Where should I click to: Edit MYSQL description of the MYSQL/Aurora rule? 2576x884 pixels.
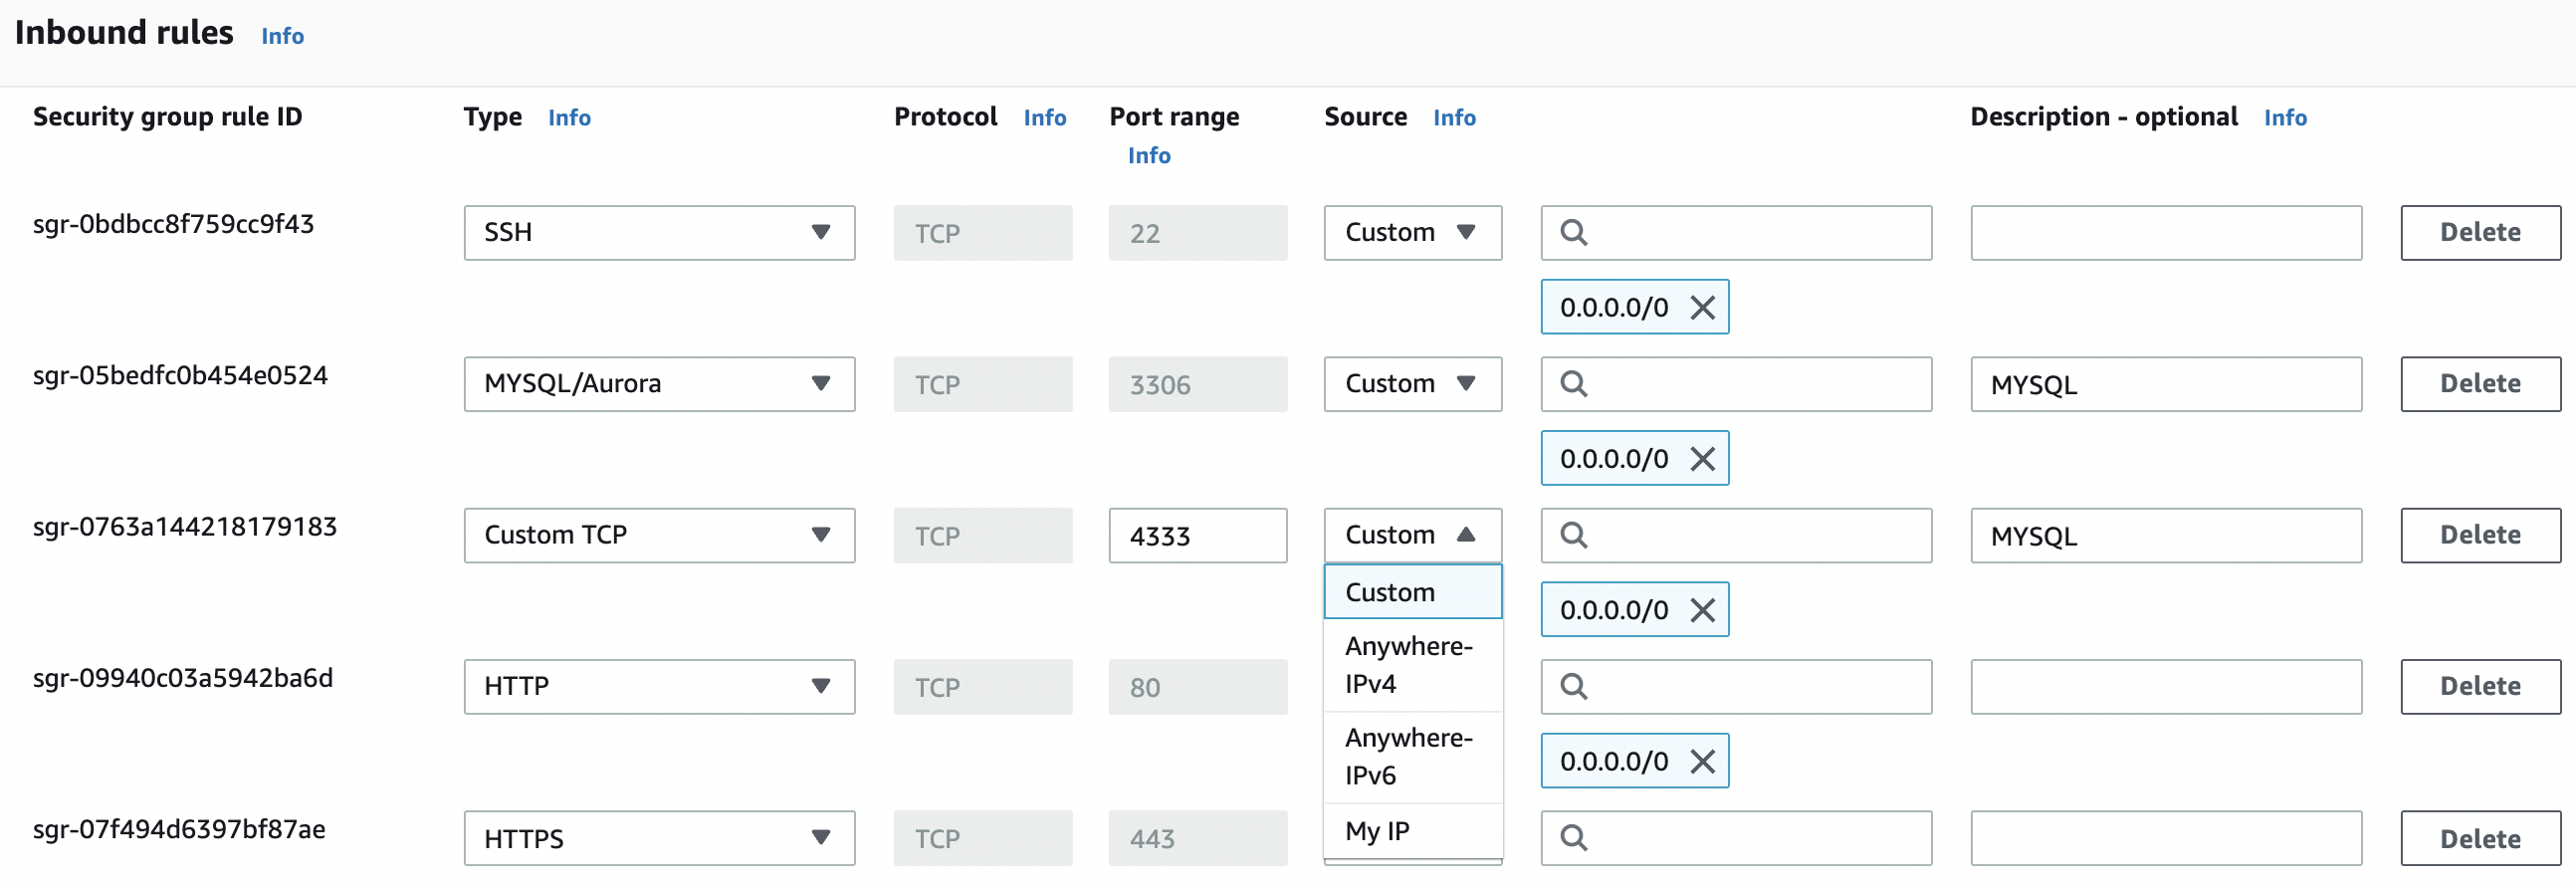[2166, 384]
